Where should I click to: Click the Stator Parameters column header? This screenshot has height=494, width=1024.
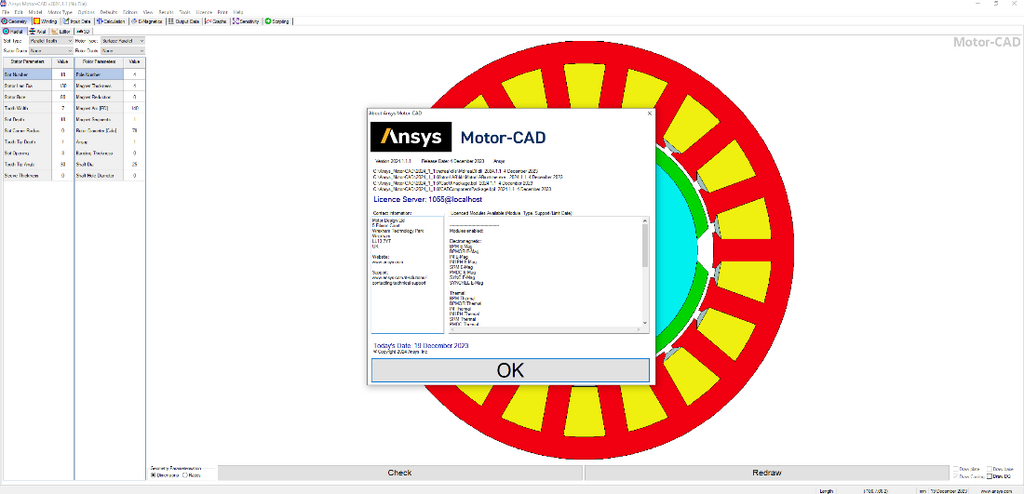27,62
